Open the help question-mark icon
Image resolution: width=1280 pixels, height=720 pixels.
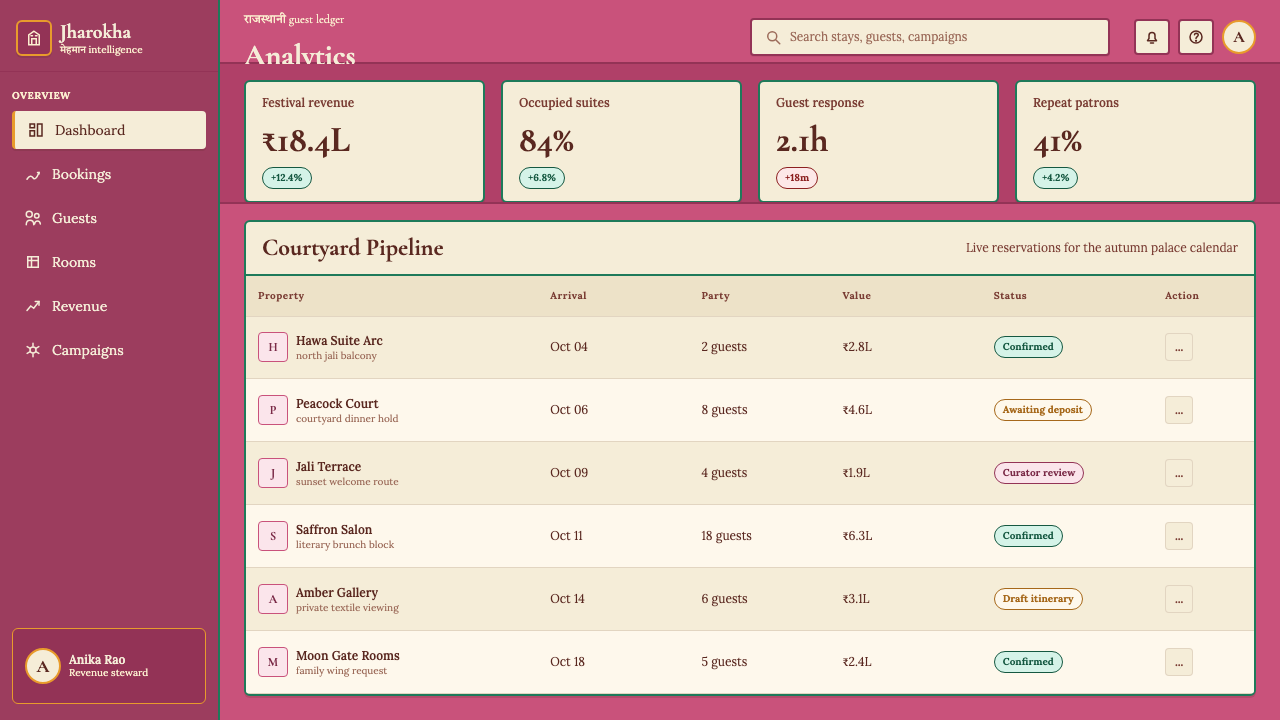[x=1196, y=37]
